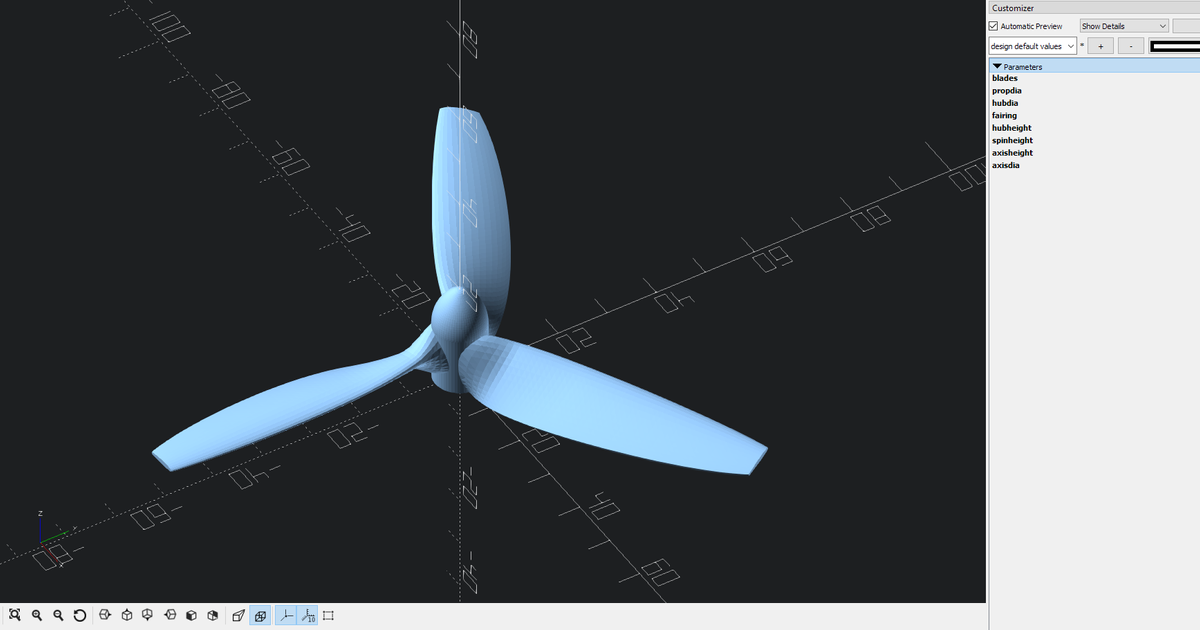Click the black color swatch field

tap(1178, 45)
